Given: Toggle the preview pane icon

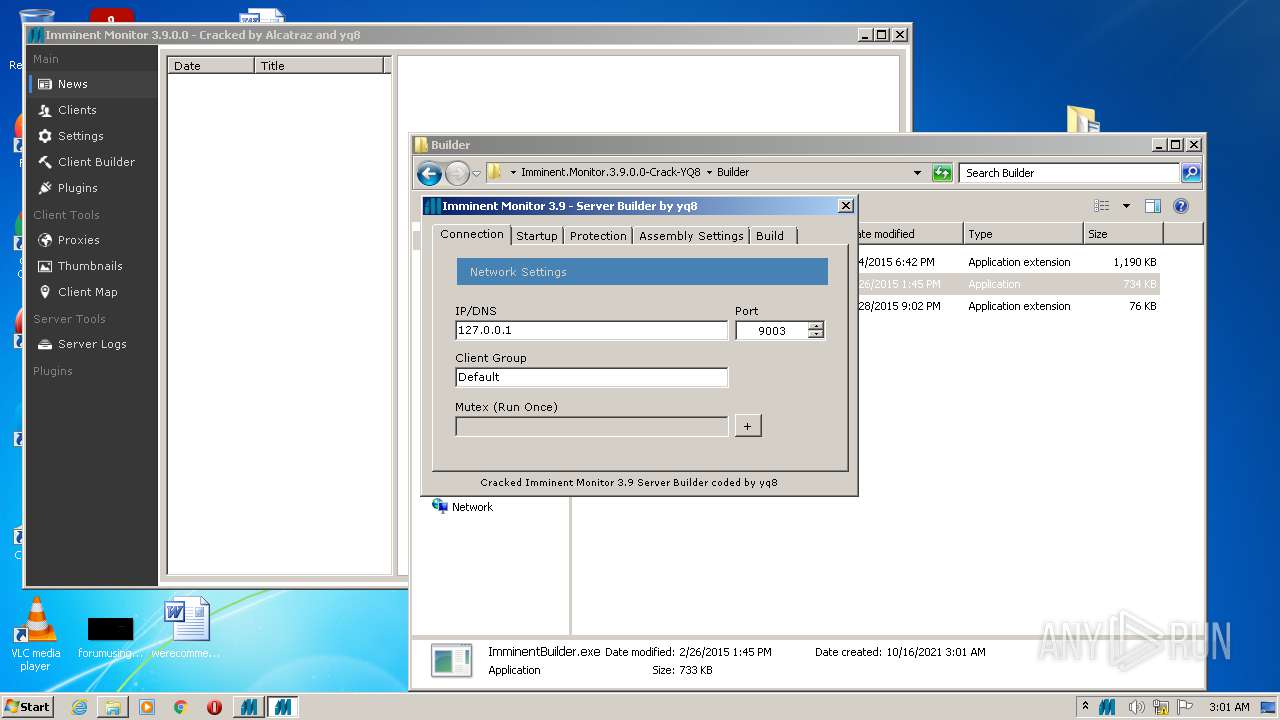Looking at the screenshot, I should (x=1152, y=206).
